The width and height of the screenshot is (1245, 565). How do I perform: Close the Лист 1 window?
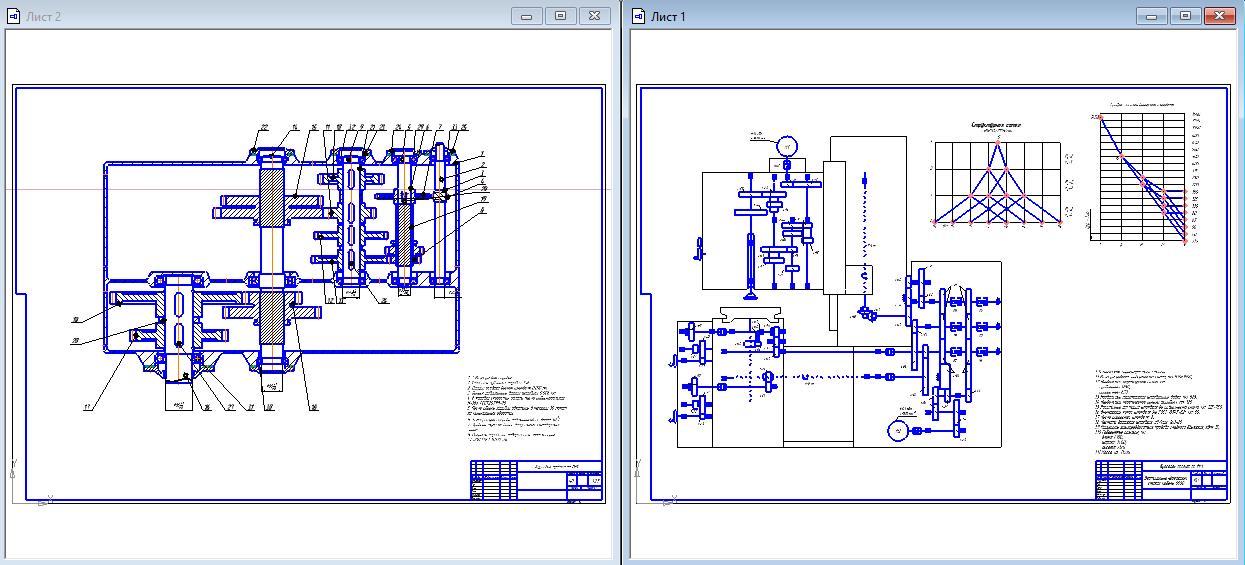[1218, 15]
